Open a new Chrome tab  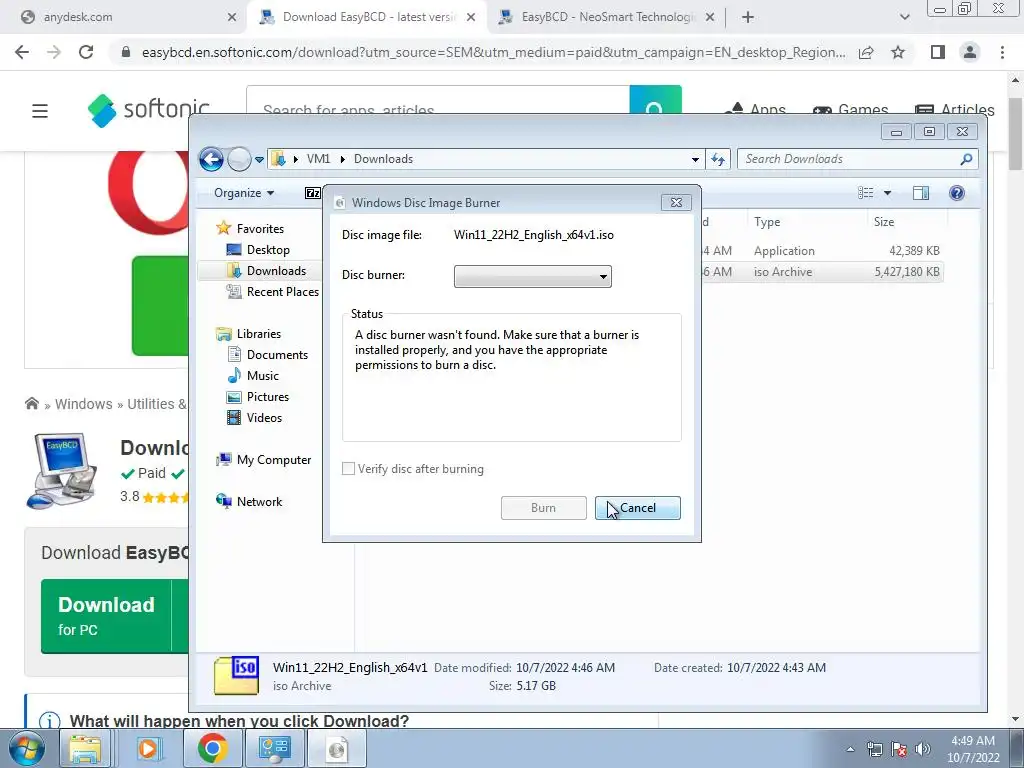[748, 18]
